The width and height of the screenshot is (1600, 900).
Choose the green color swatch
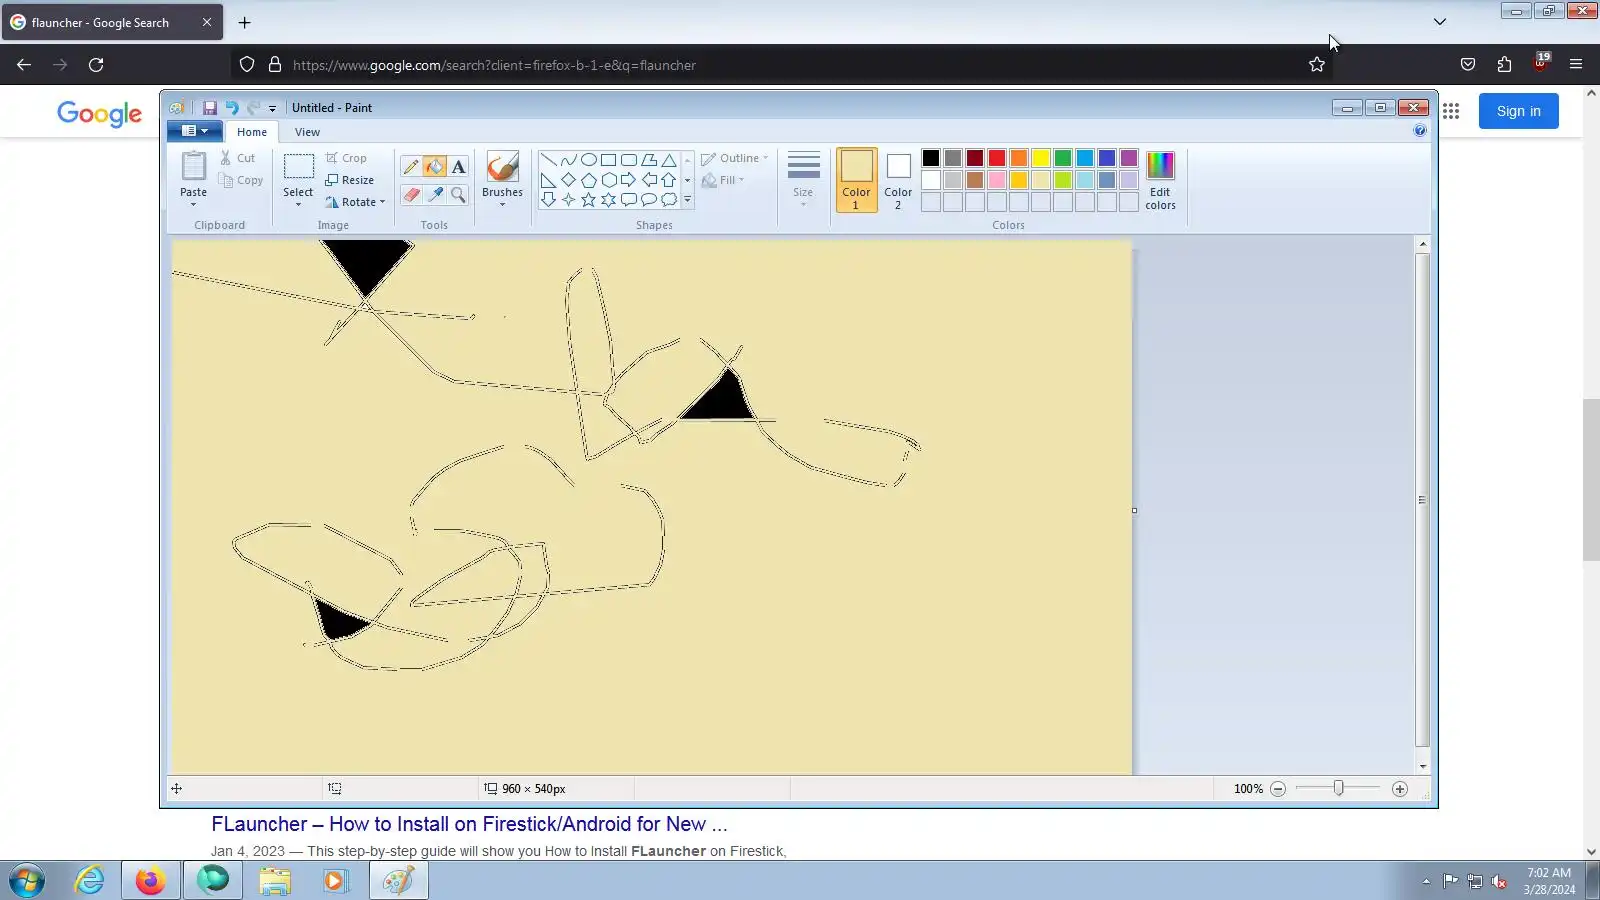tap(1063, 158)
